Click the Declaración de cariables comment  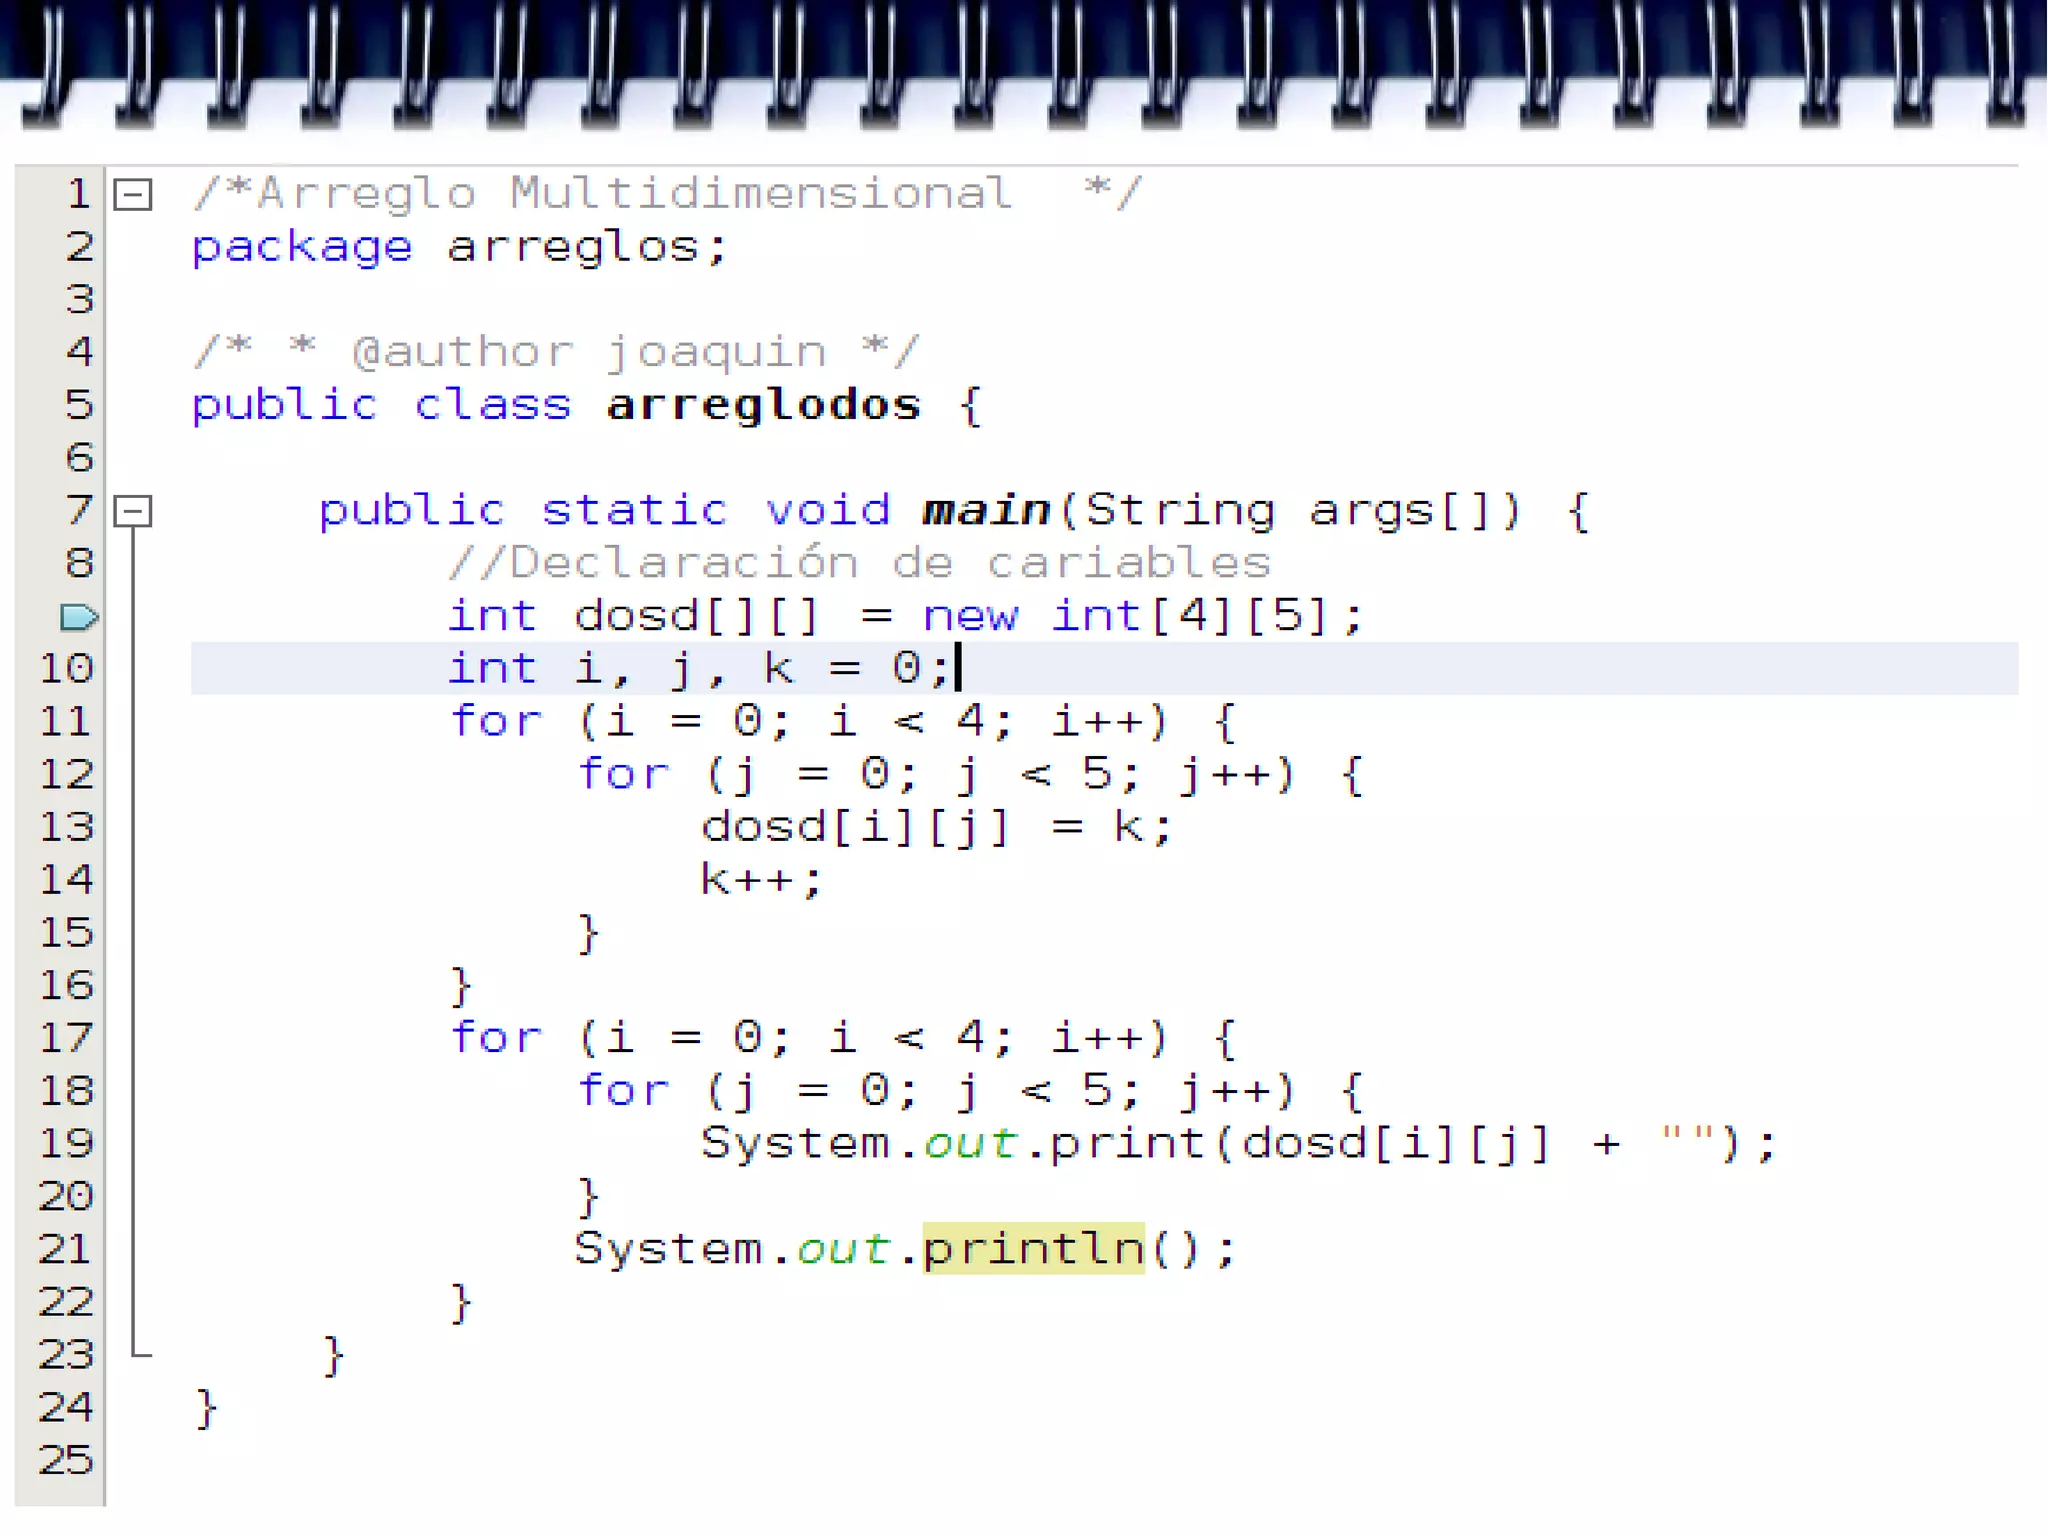[860, 563]
